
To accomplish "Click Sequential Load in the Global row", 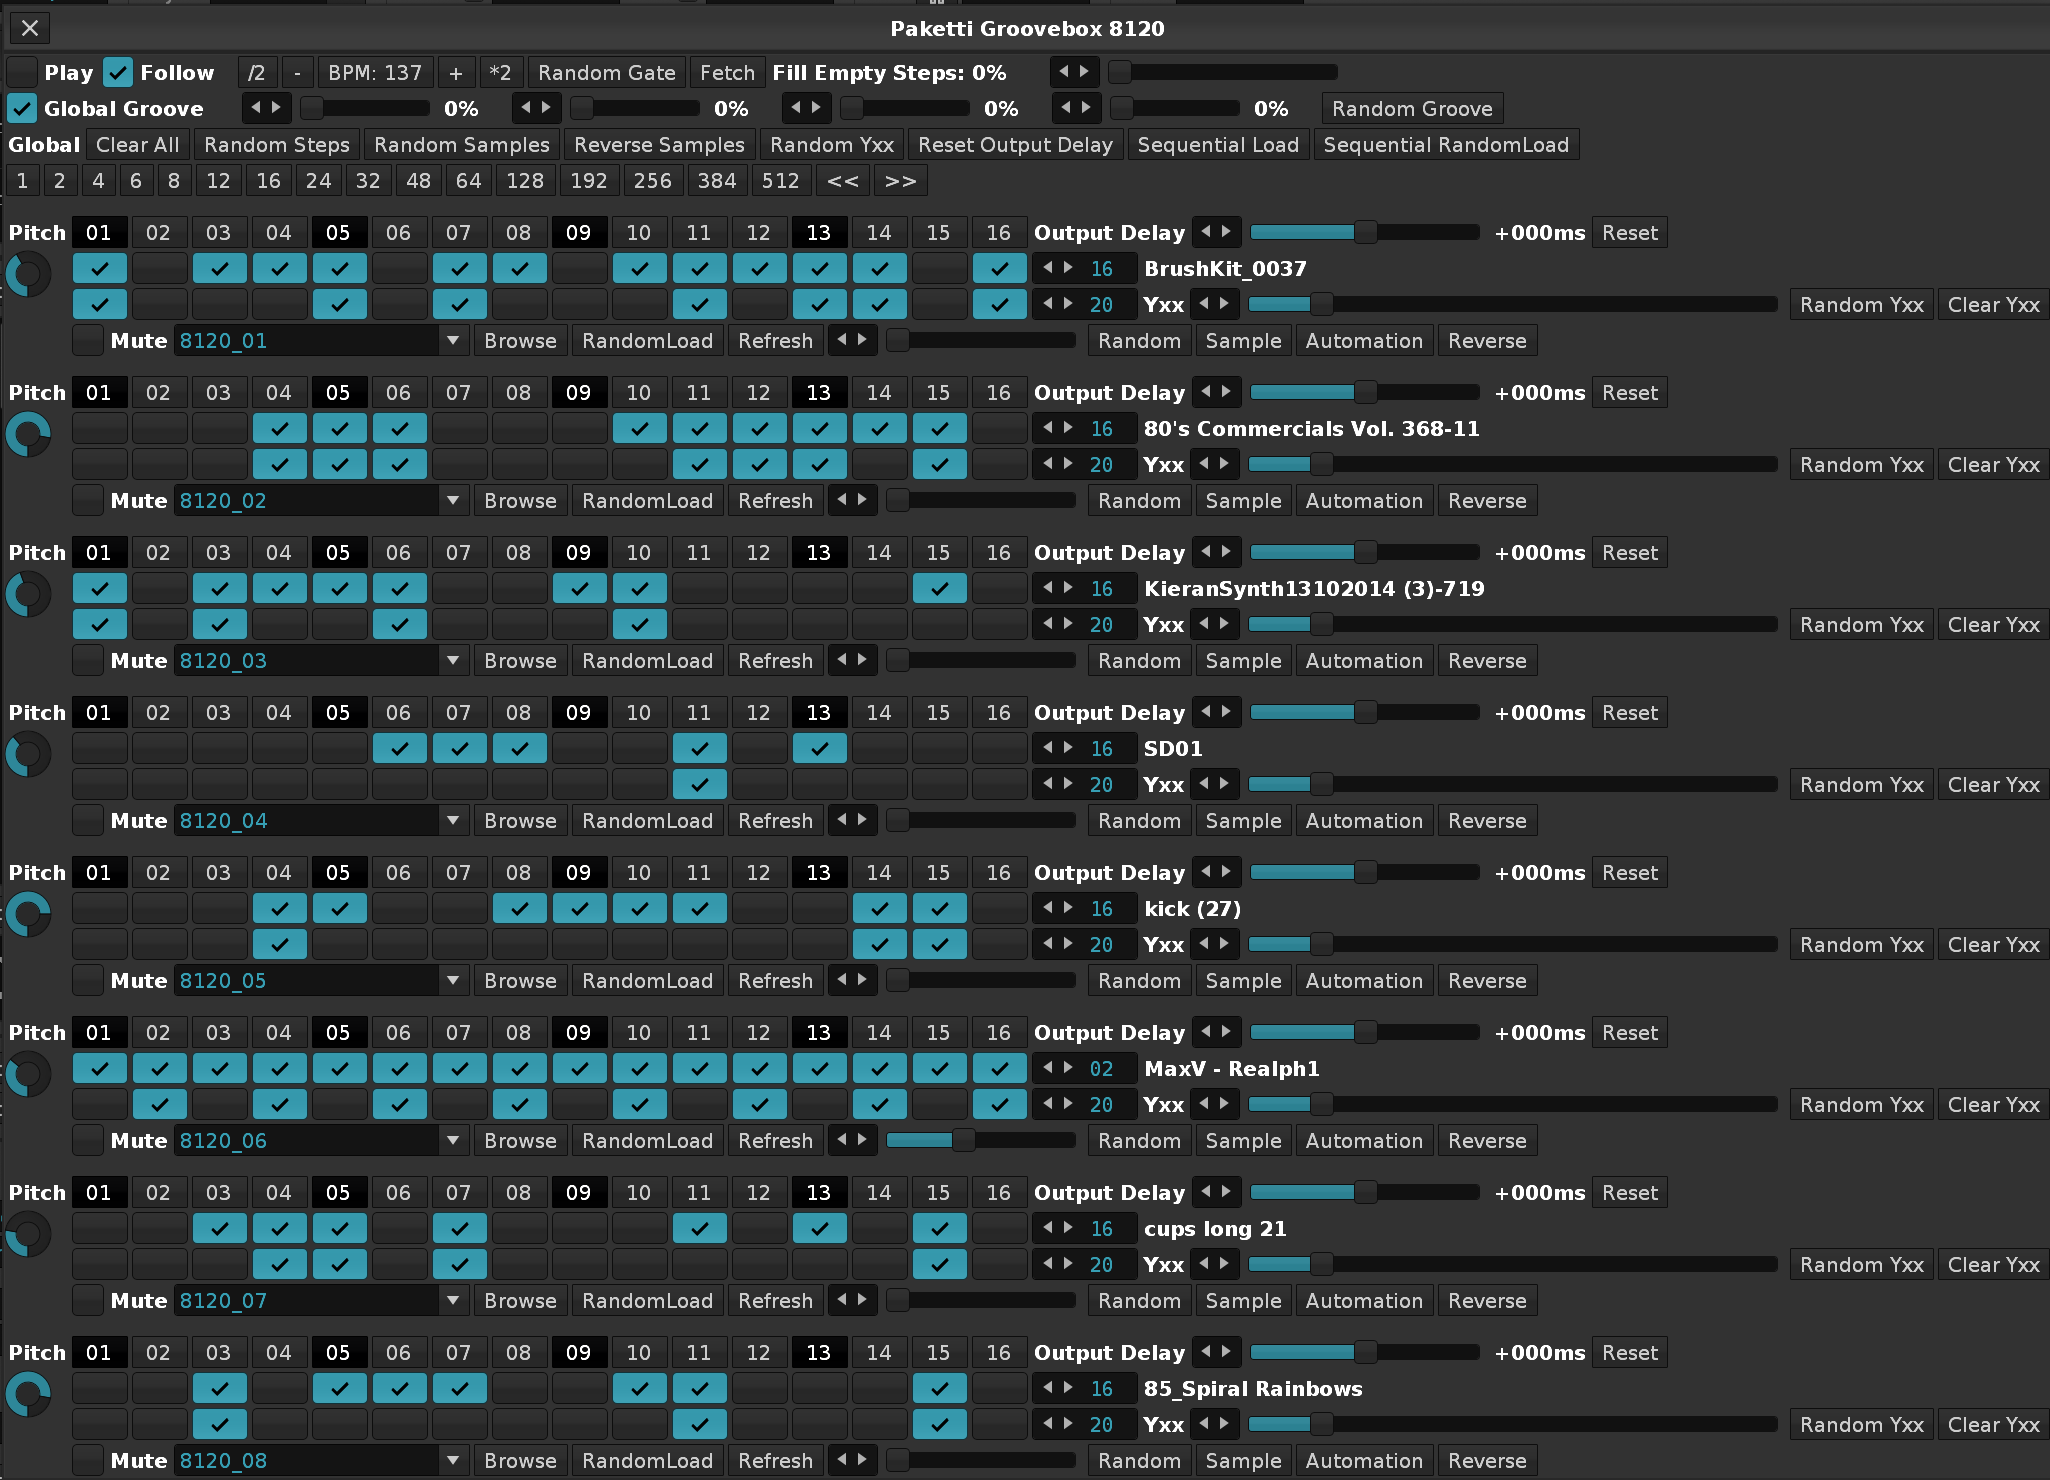I will tap(1217, 144).
